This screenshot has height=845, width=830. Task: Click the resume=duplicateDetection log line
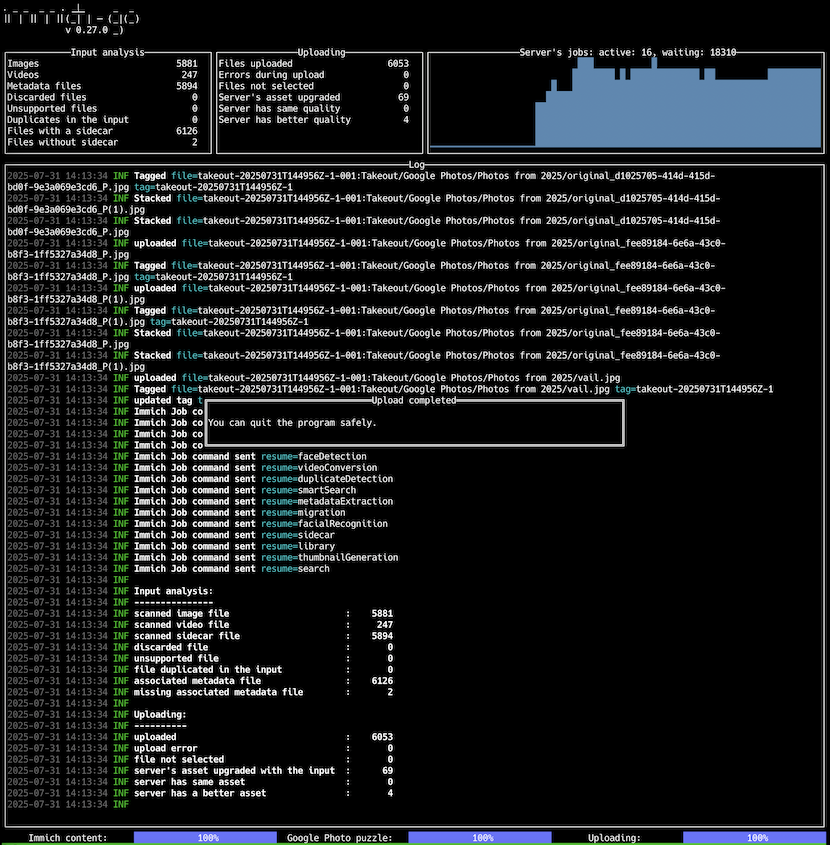[x=264, y=479]
